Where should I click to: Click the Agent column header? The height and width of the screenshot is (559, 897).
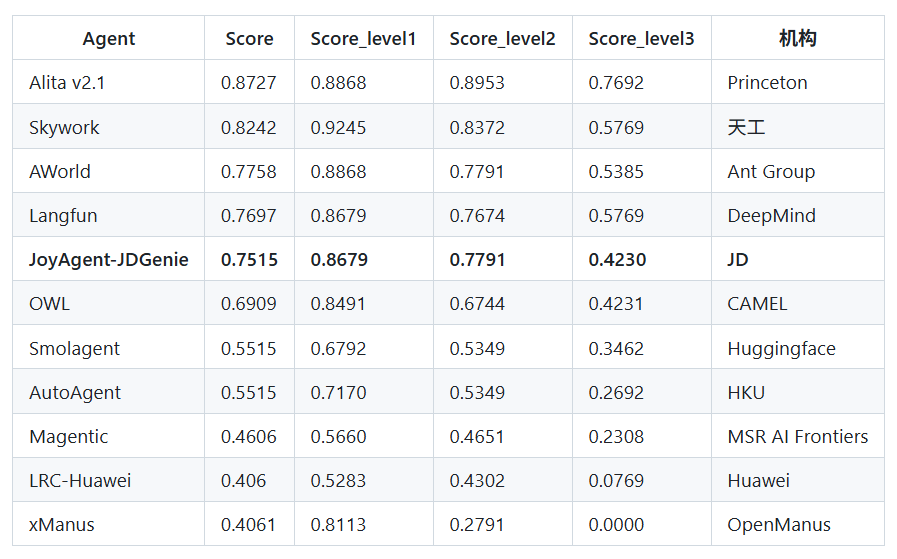tap(109, 38)
